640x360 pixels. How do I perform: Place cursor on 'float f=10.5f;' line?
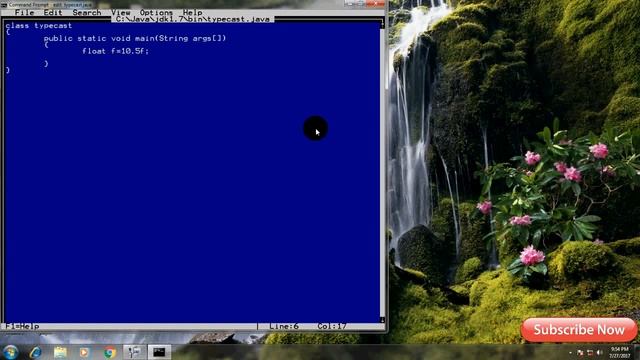[116, 51]
